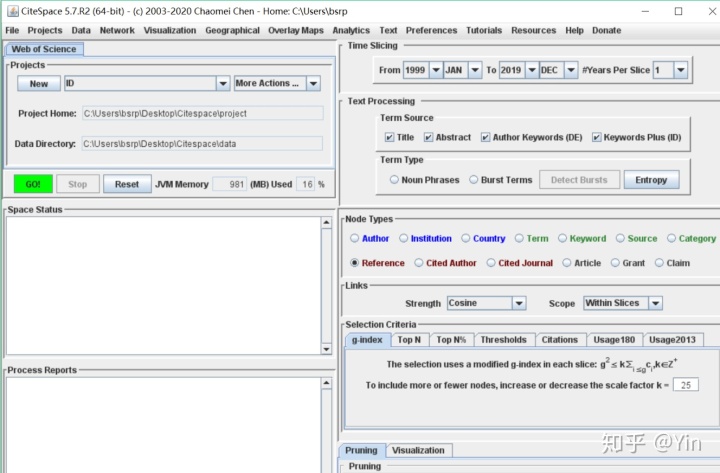Open the Strength Cosine dropdown

coord(519,303)
